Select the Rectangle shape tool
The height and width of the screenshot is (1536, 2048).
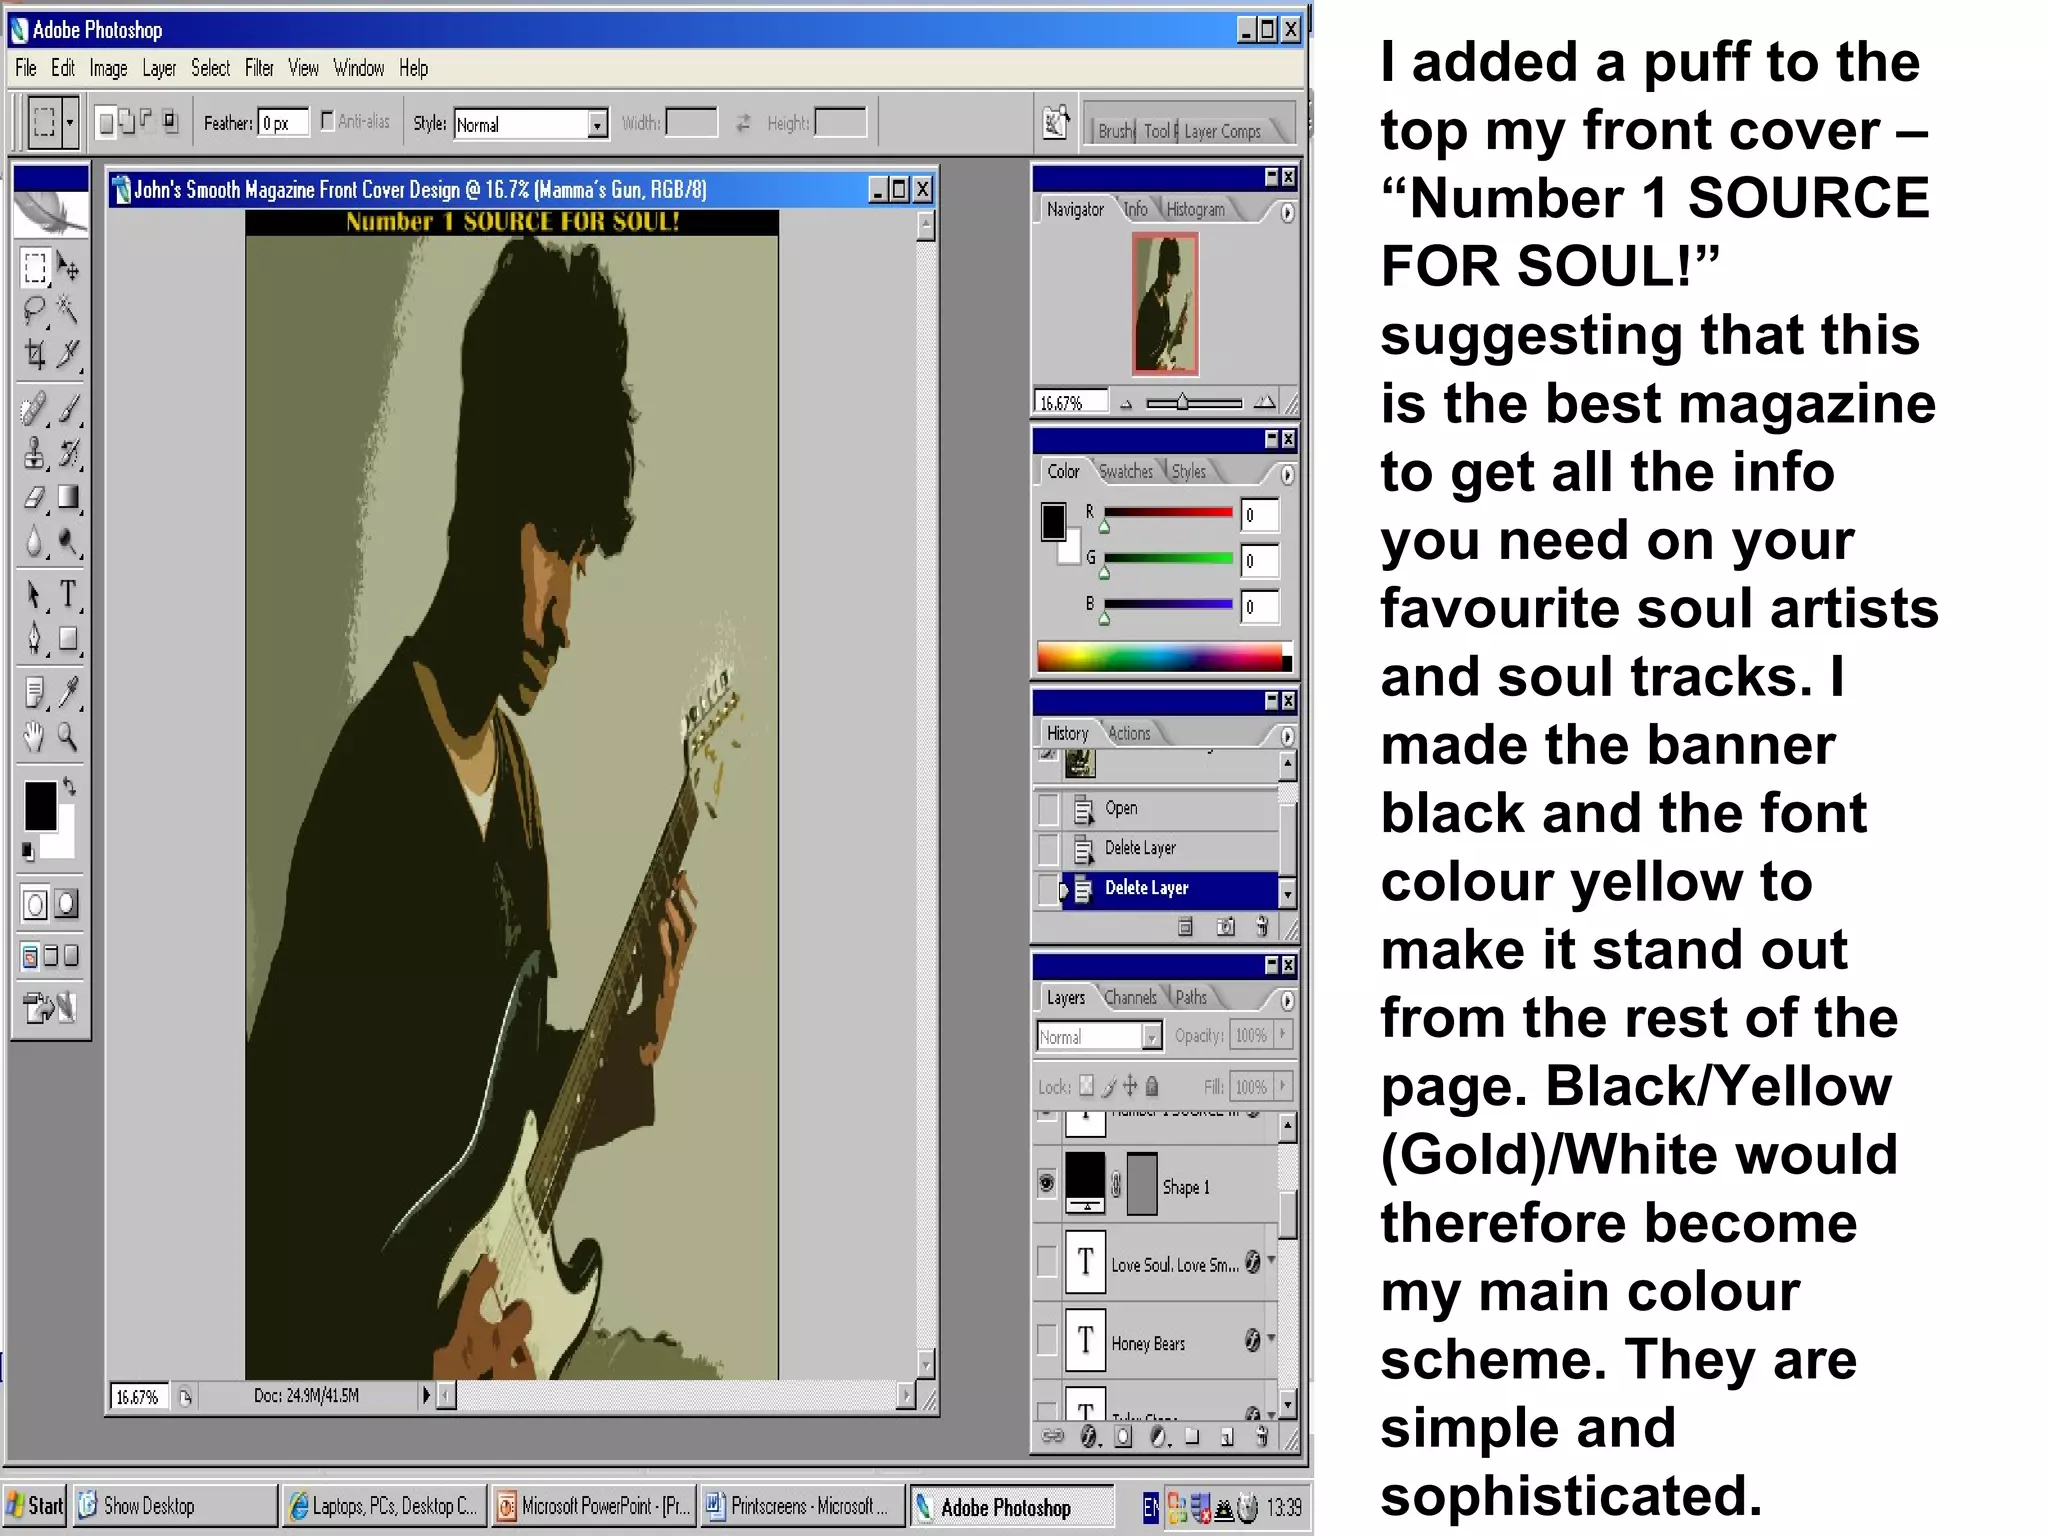click(x=68, y=638)
